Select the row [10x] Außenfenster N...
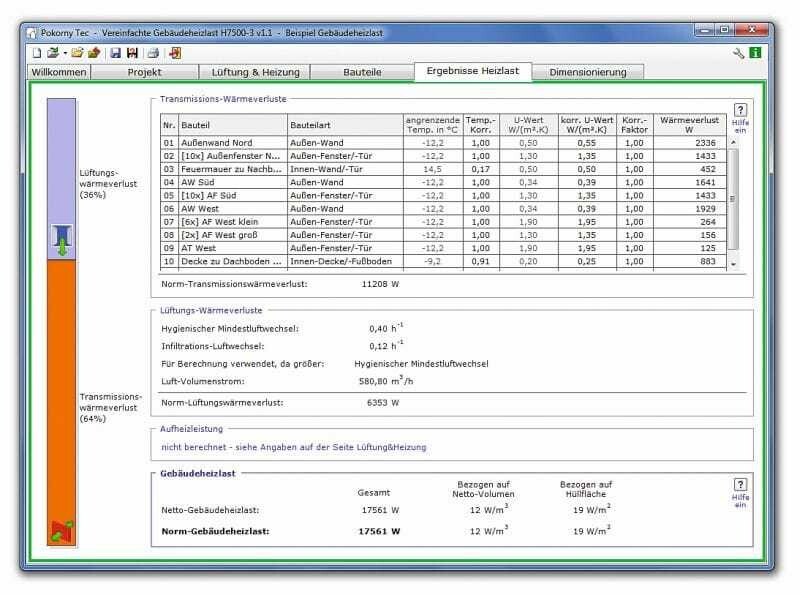This screenshot has width=800, height=595. click(x=443, y=156)
